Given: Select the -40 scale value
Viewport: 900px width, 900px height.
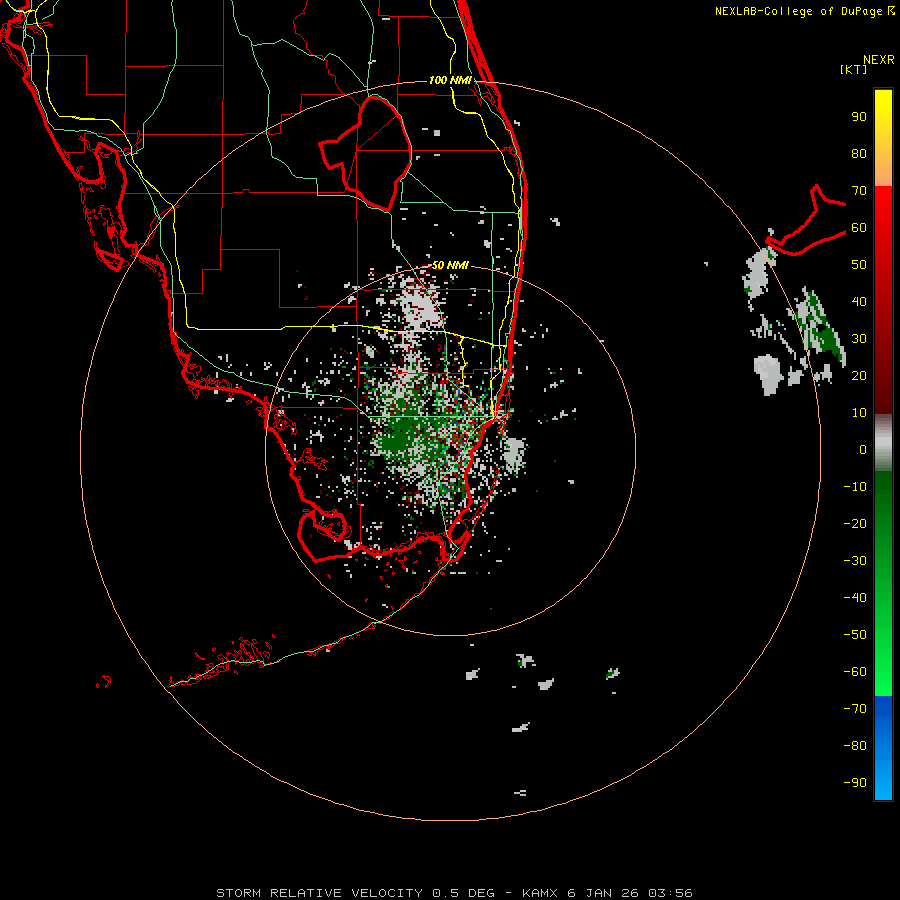Looking at the screenshot, I should (x=855, y=598).
